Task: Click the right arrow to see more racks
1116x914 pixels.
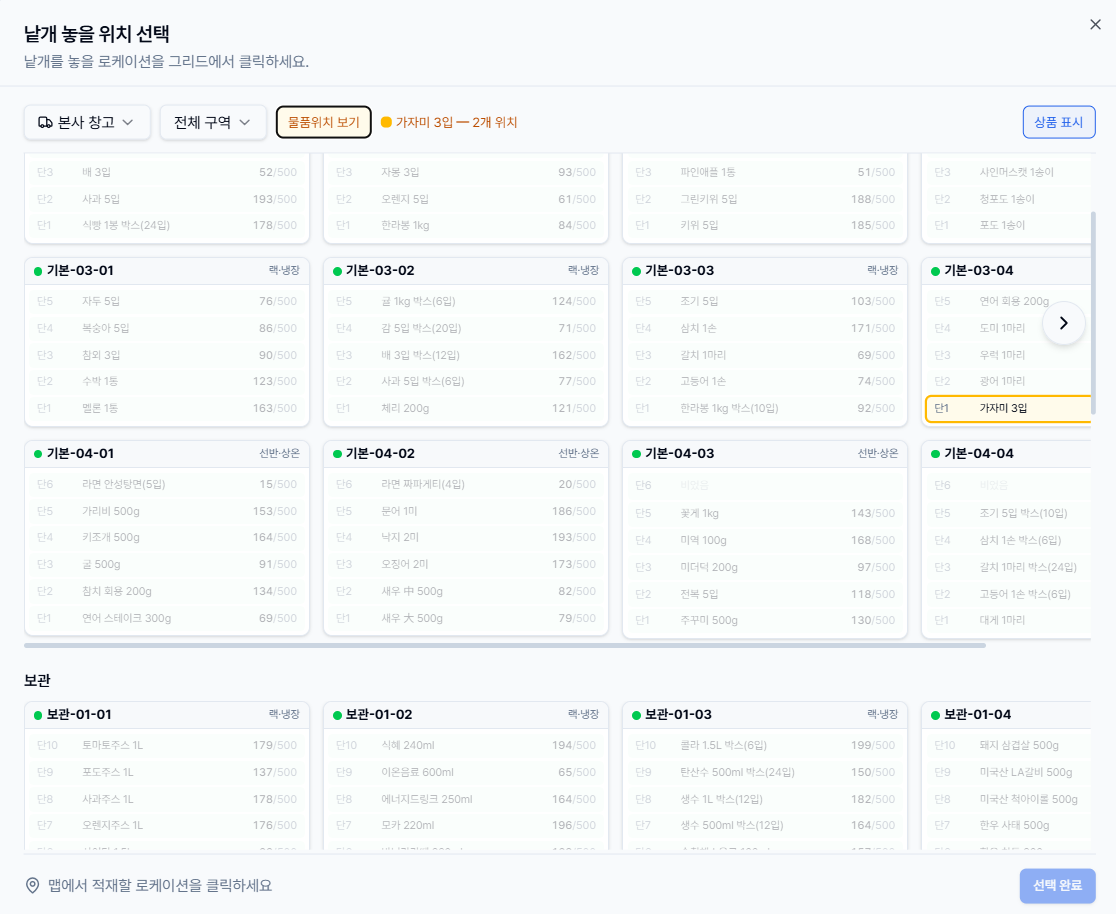Action: point(1063,323)
